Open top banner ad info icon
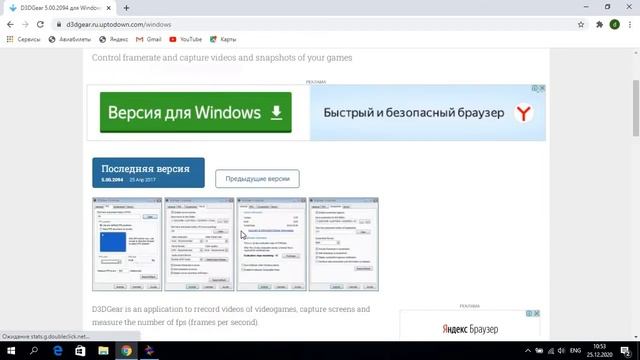The height and width of the screenshot is (360, 640). pos(535,88)
